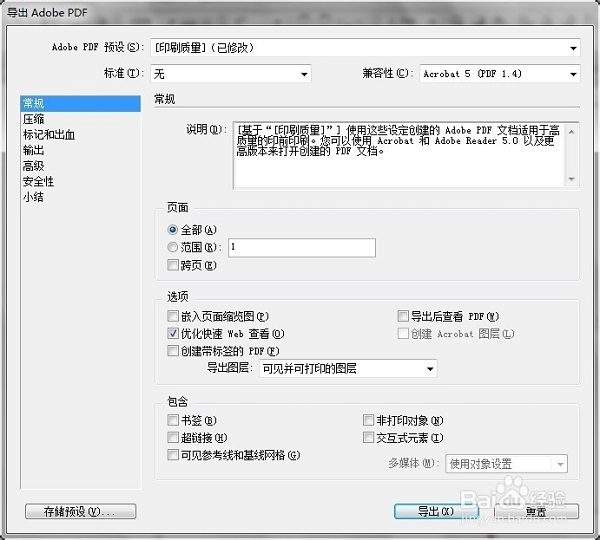Go to the 高级 settings section

pyautogui.click(x=34, y=165)
